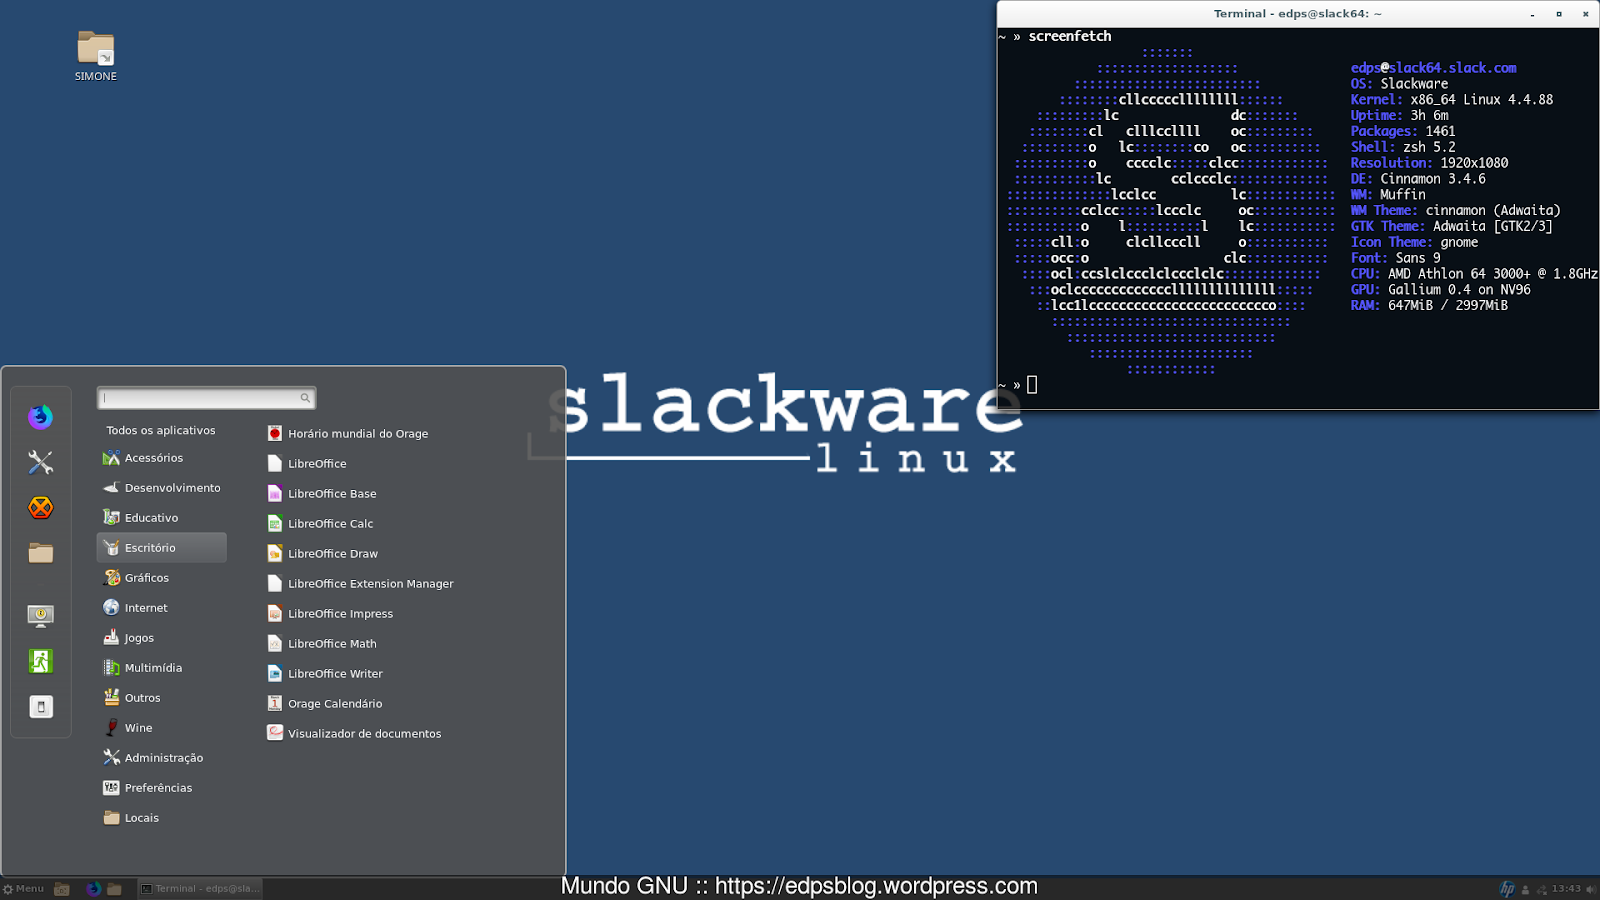This screenshot has height=900, width=1600.
Task: Focus the application menu search field
Action: 206,398
